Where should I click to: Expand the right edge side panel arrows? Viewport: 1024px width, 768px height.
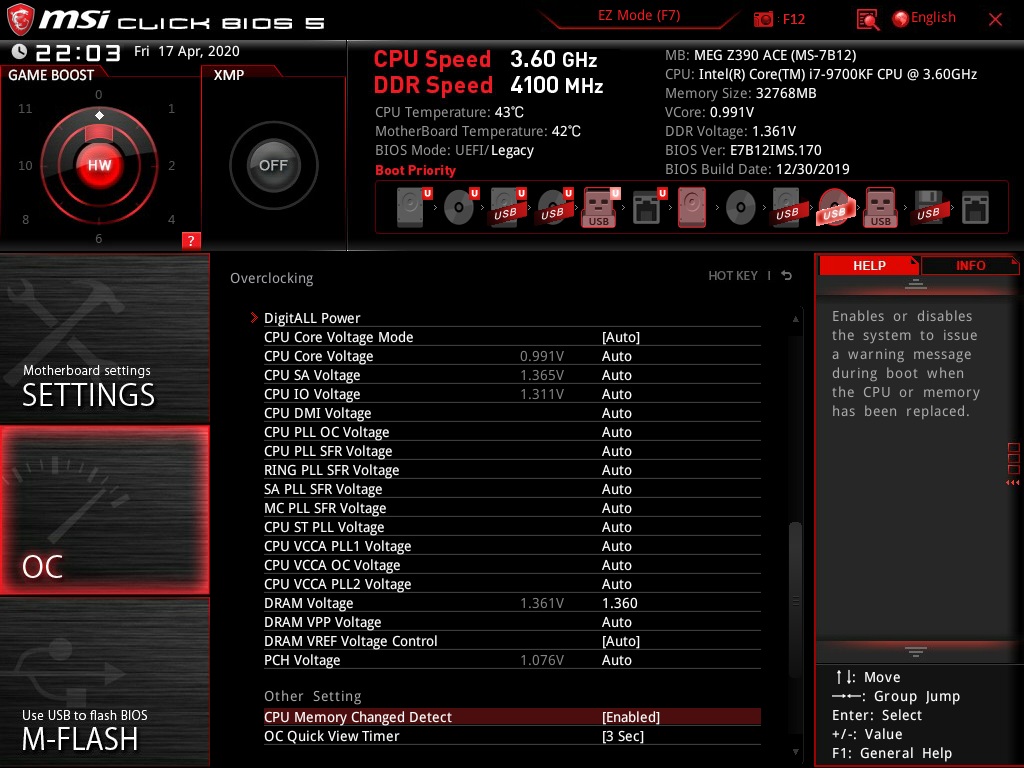coord(1013,482)
